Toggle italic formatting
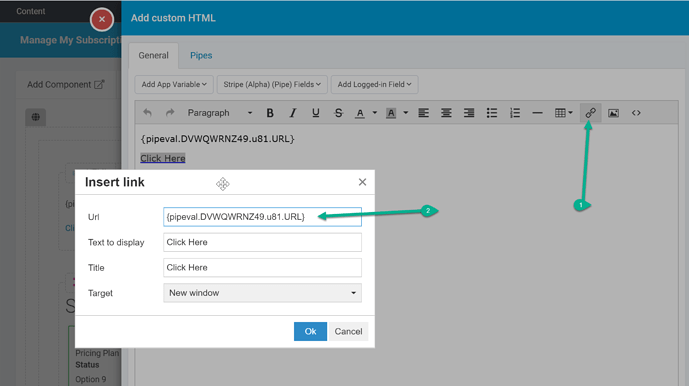The image size is (689, 386). (293, 113)
